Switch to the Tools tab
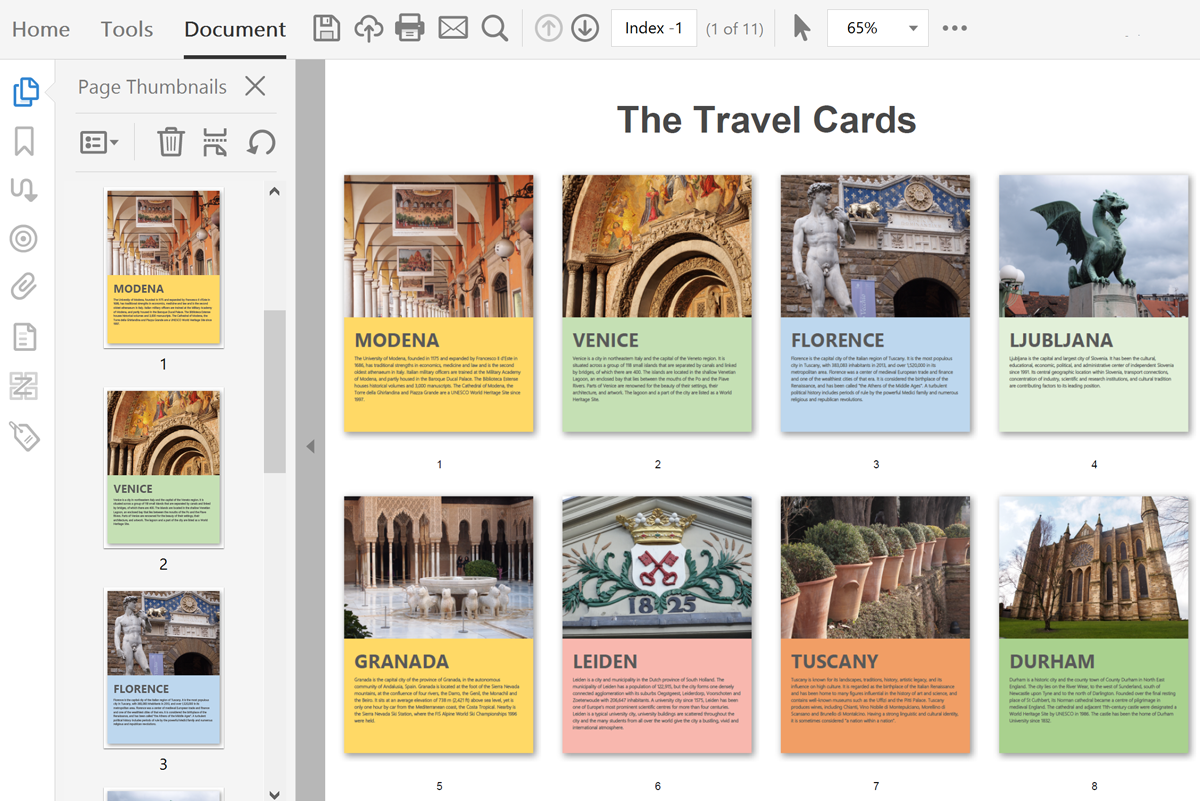The image size is (1200, 801). (126, 29)
